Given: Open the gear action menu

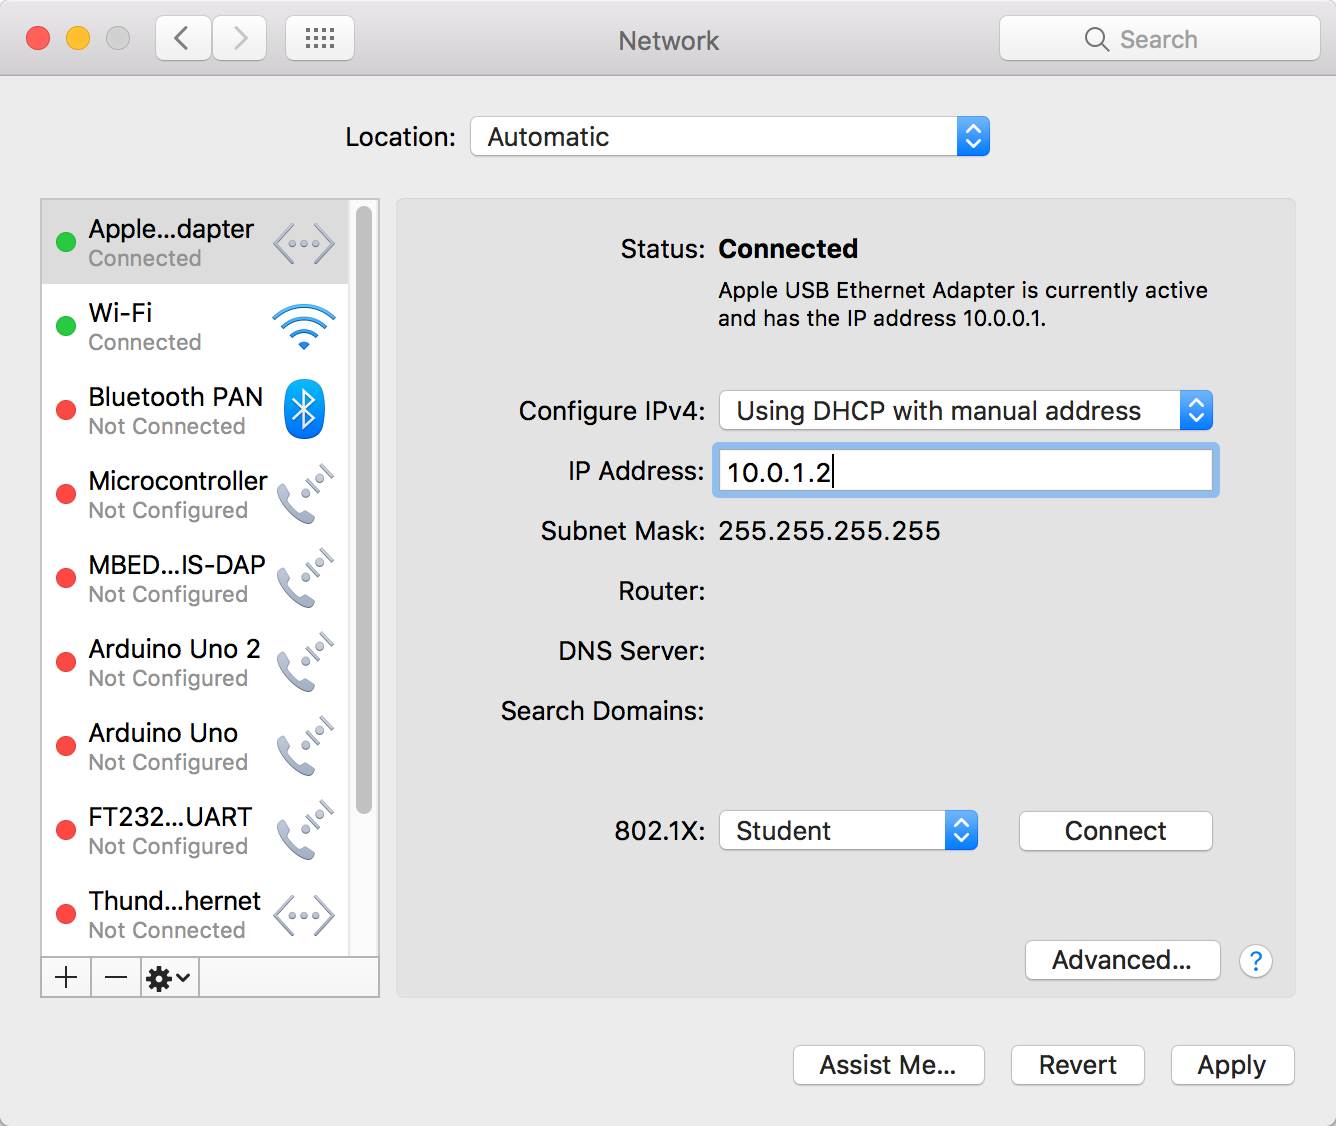Looking at the screenshot, I should point(168,977).
